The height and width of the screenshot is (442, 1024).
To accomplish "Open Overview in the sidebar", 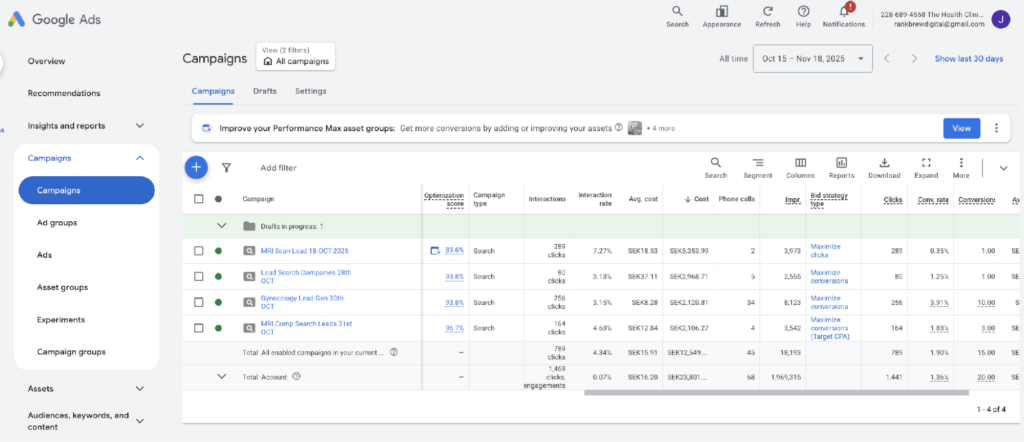I will coord(46,61).
